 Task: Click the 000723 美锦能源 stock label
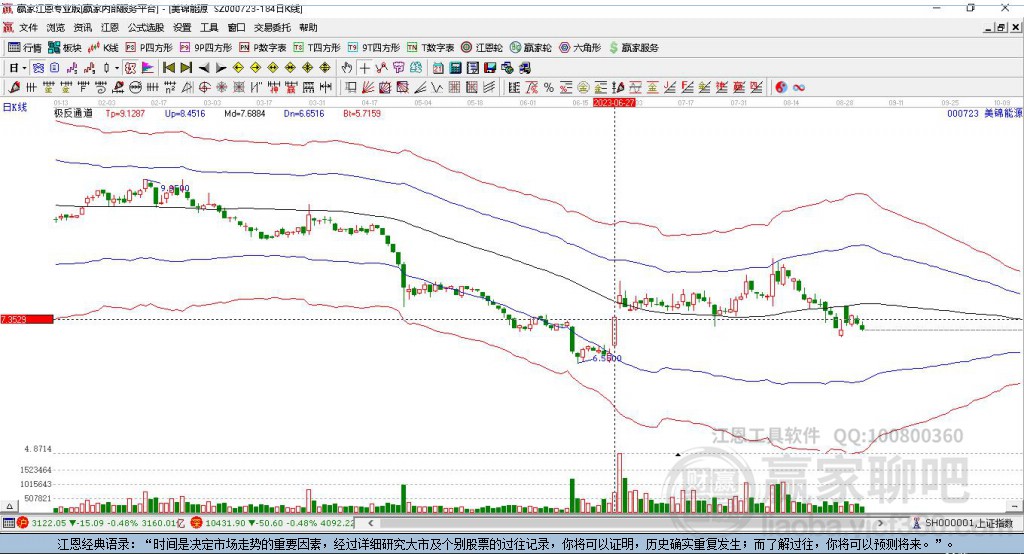[984, 113]
